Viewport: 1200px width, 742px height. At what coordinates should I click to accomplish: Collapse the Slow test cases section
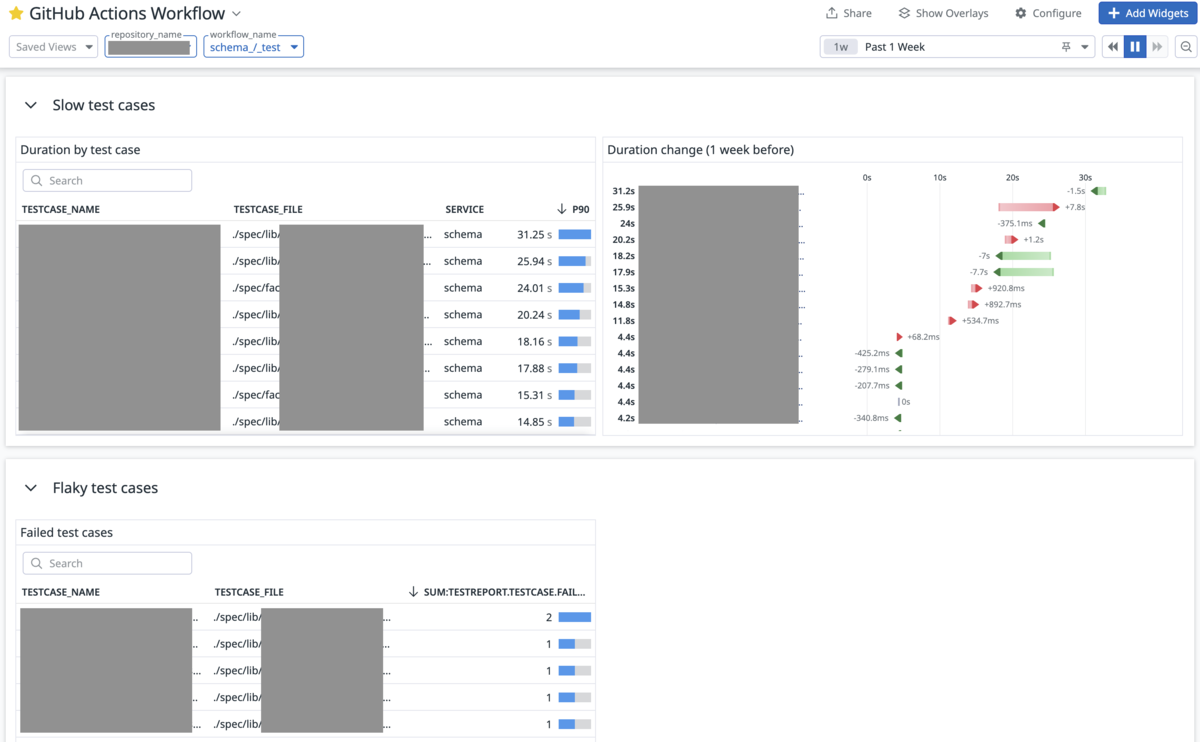click(x=31, y=105)
